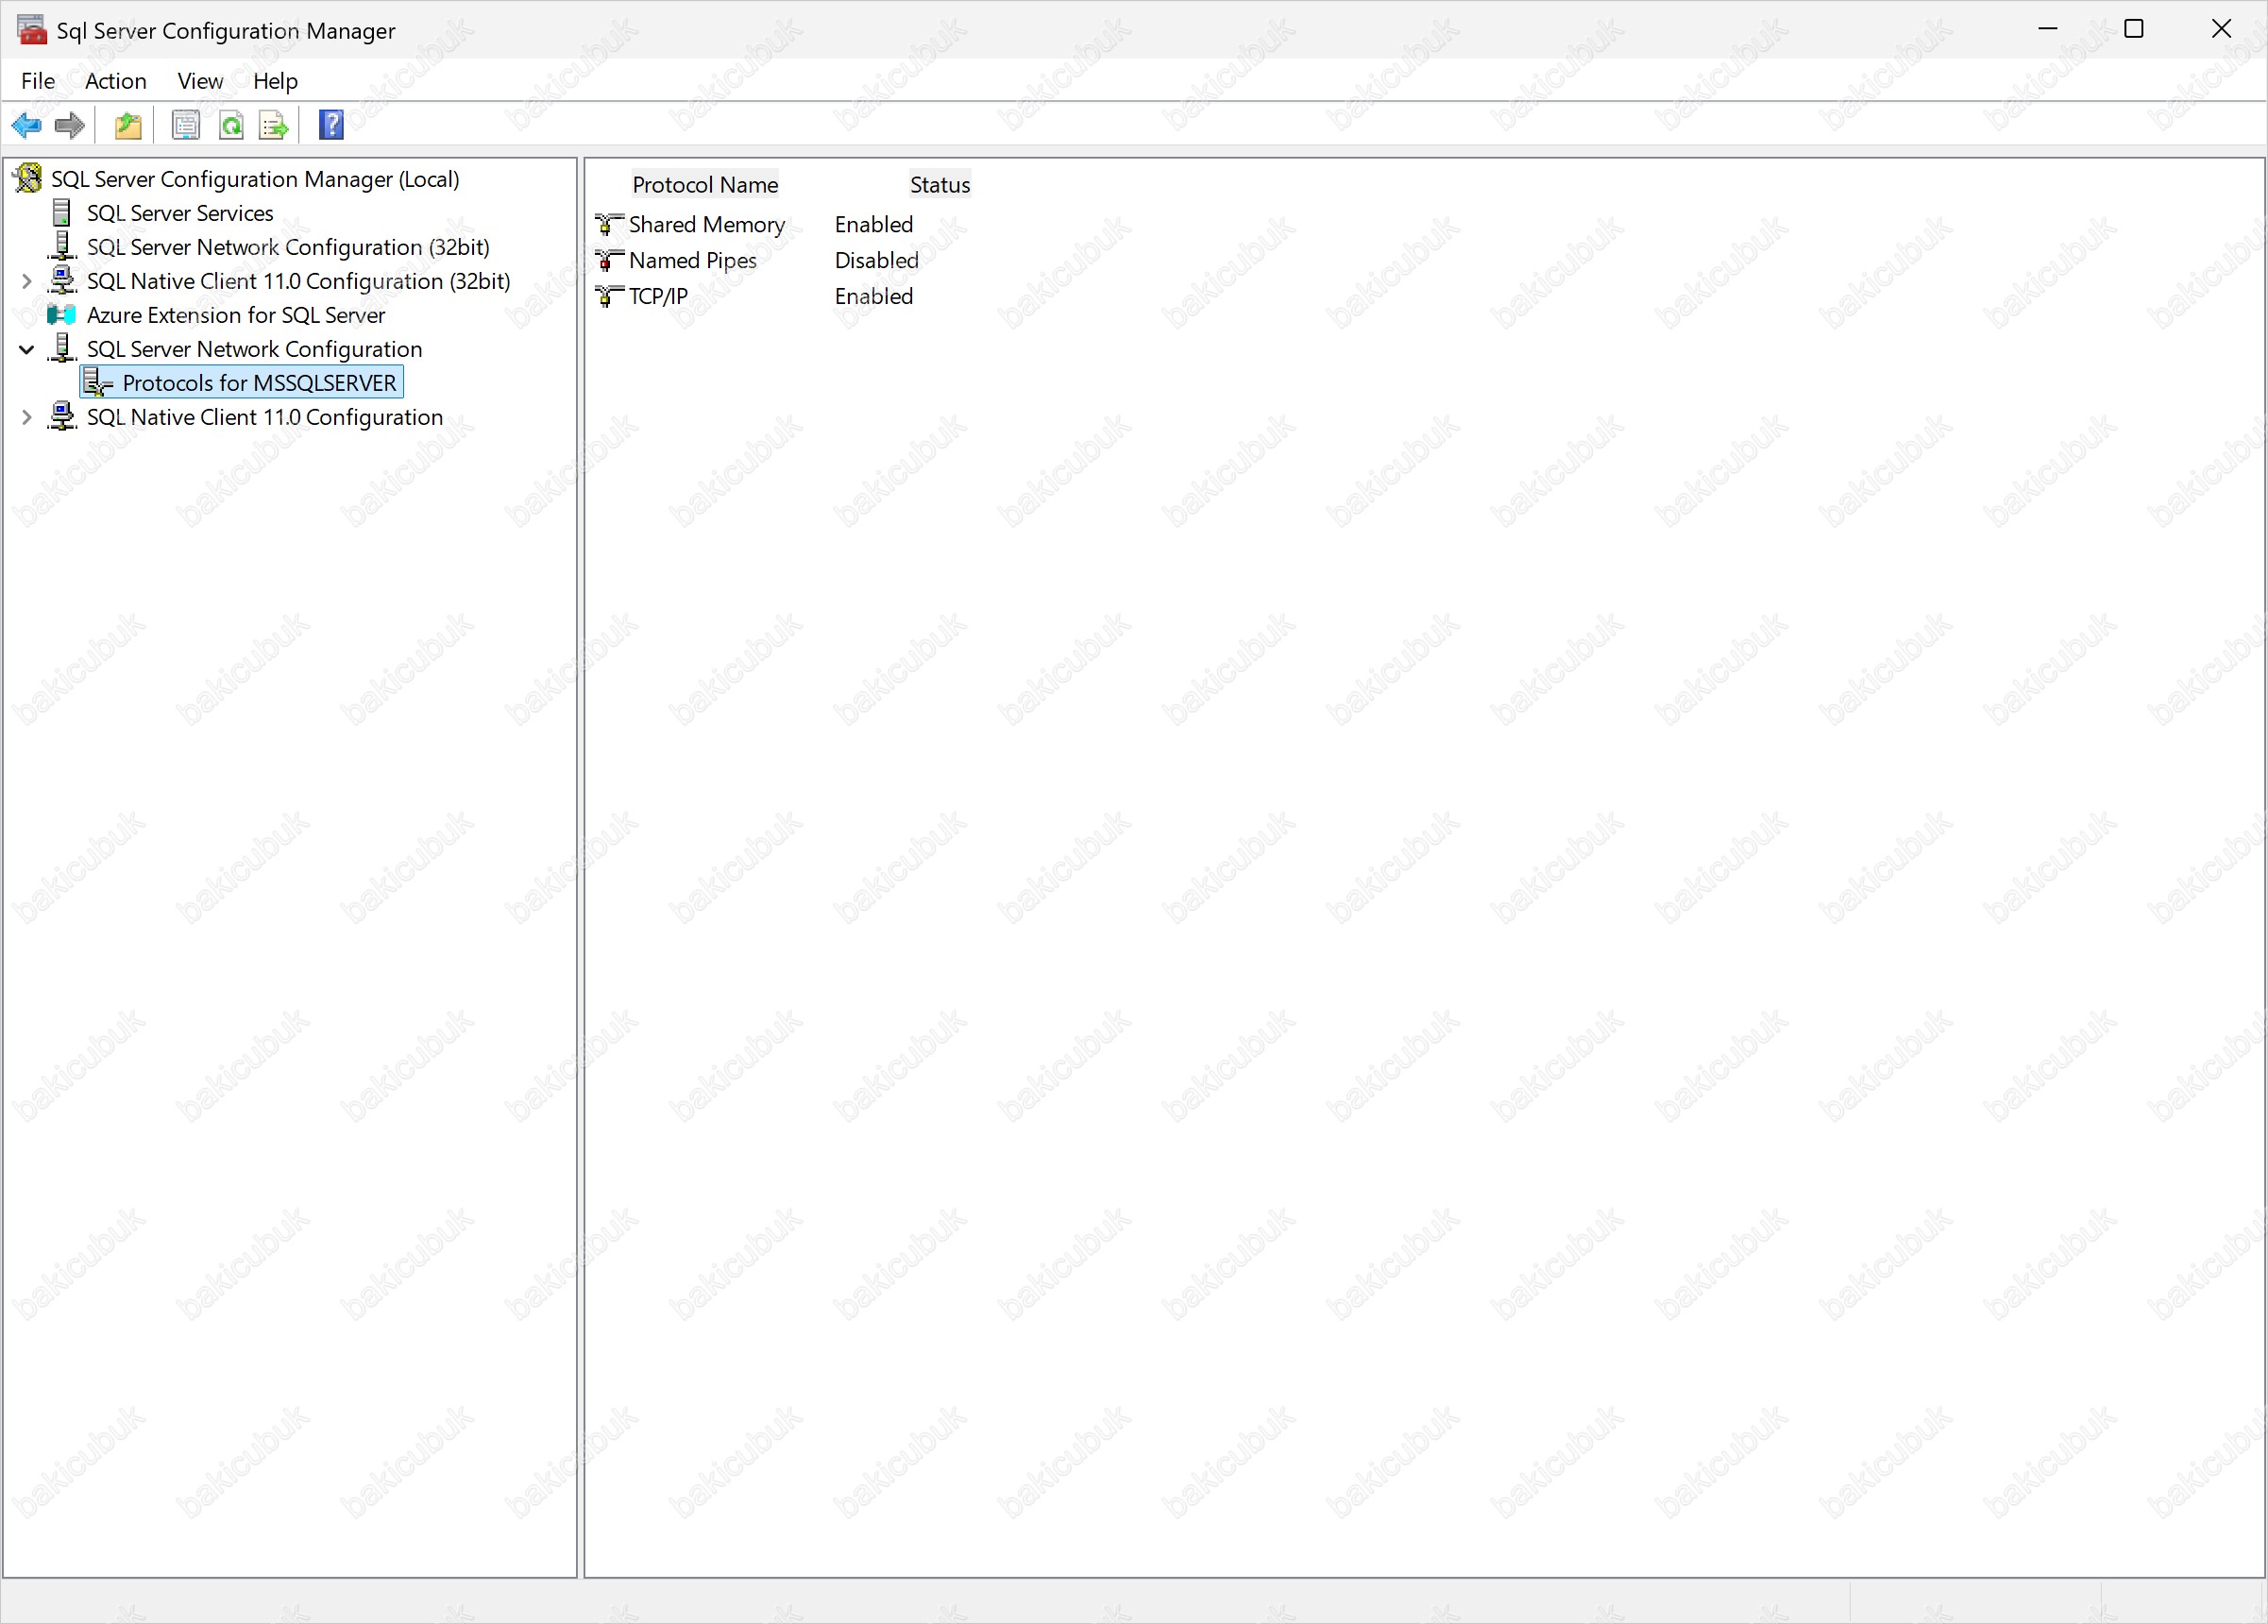
Task: Click the blue Back arrow toolbar icon
Action: pyautogui.click(x=26, y=125)
